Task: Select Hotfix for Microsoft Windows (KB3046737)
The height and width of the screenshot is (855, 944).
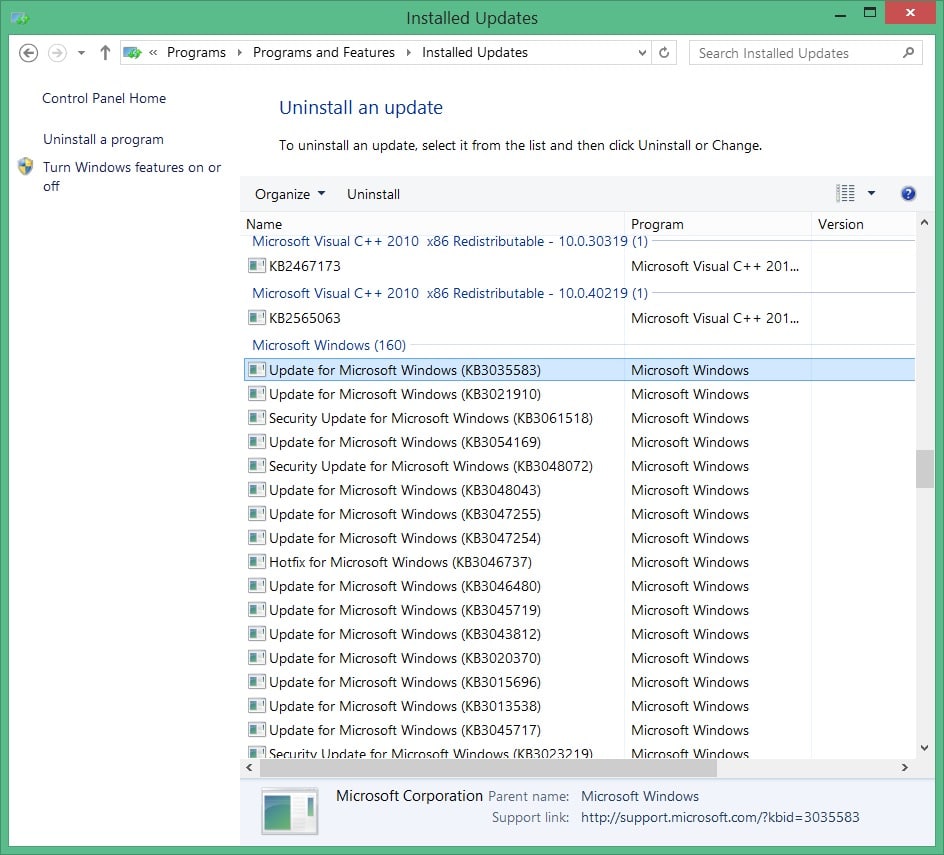Action: click(579, 562)
